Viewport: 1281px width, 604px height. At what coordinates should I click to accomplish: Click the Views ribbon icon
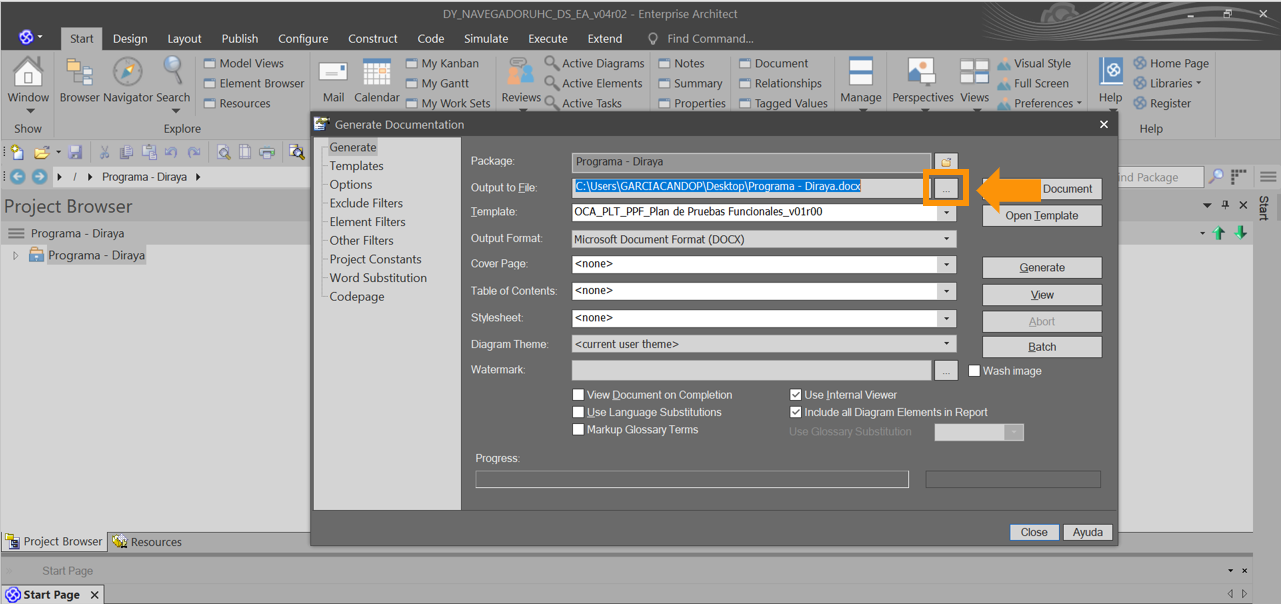[x=974, y=72]
